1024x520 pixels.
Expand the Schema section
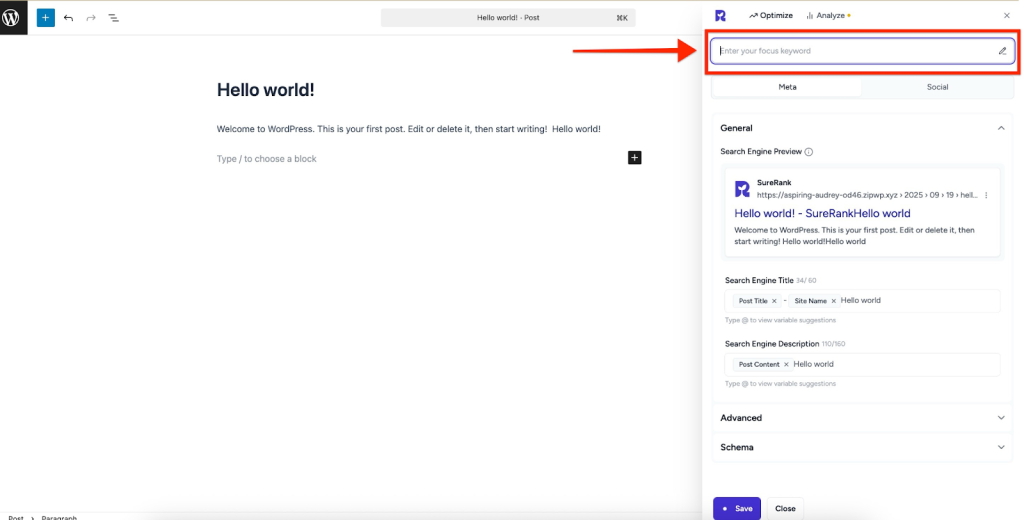pos(1001,447)
